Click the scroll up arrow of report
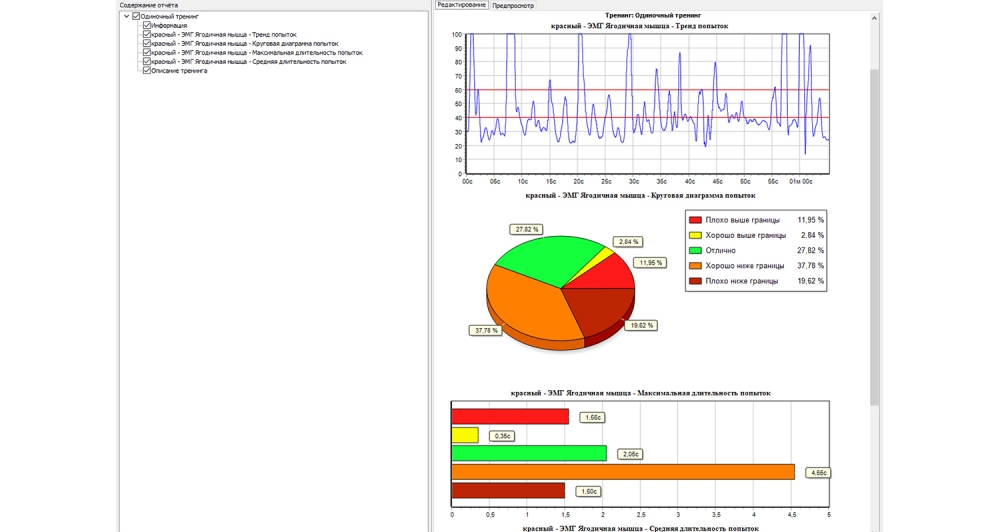This screenshot has width=1000, height=532. click(x=875, y=18)
